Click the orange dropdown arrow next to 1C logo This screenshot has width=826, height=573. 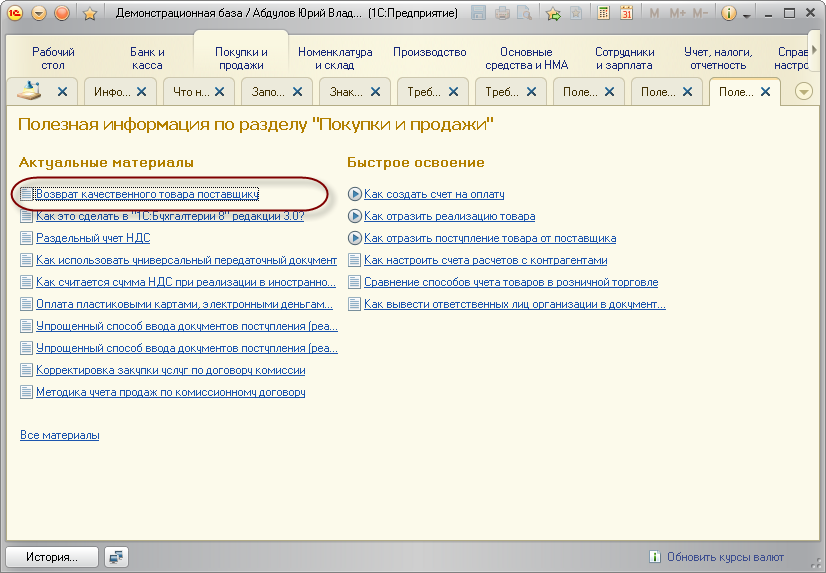38,13
